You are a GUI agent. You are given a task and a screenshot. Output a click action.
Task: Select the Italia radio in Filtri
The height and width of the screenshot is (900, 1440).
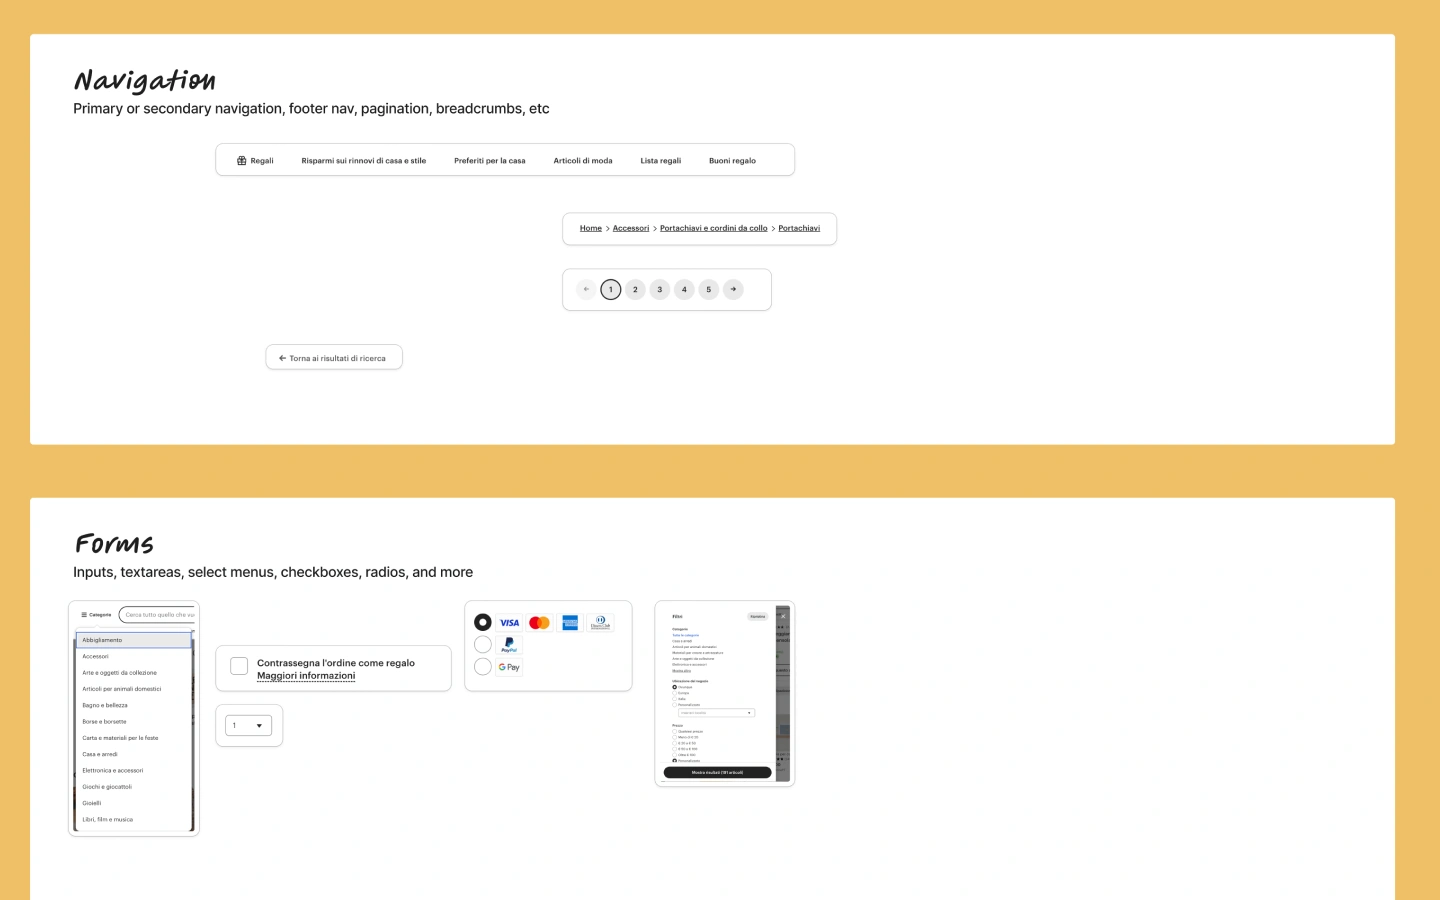pos(674,699)
